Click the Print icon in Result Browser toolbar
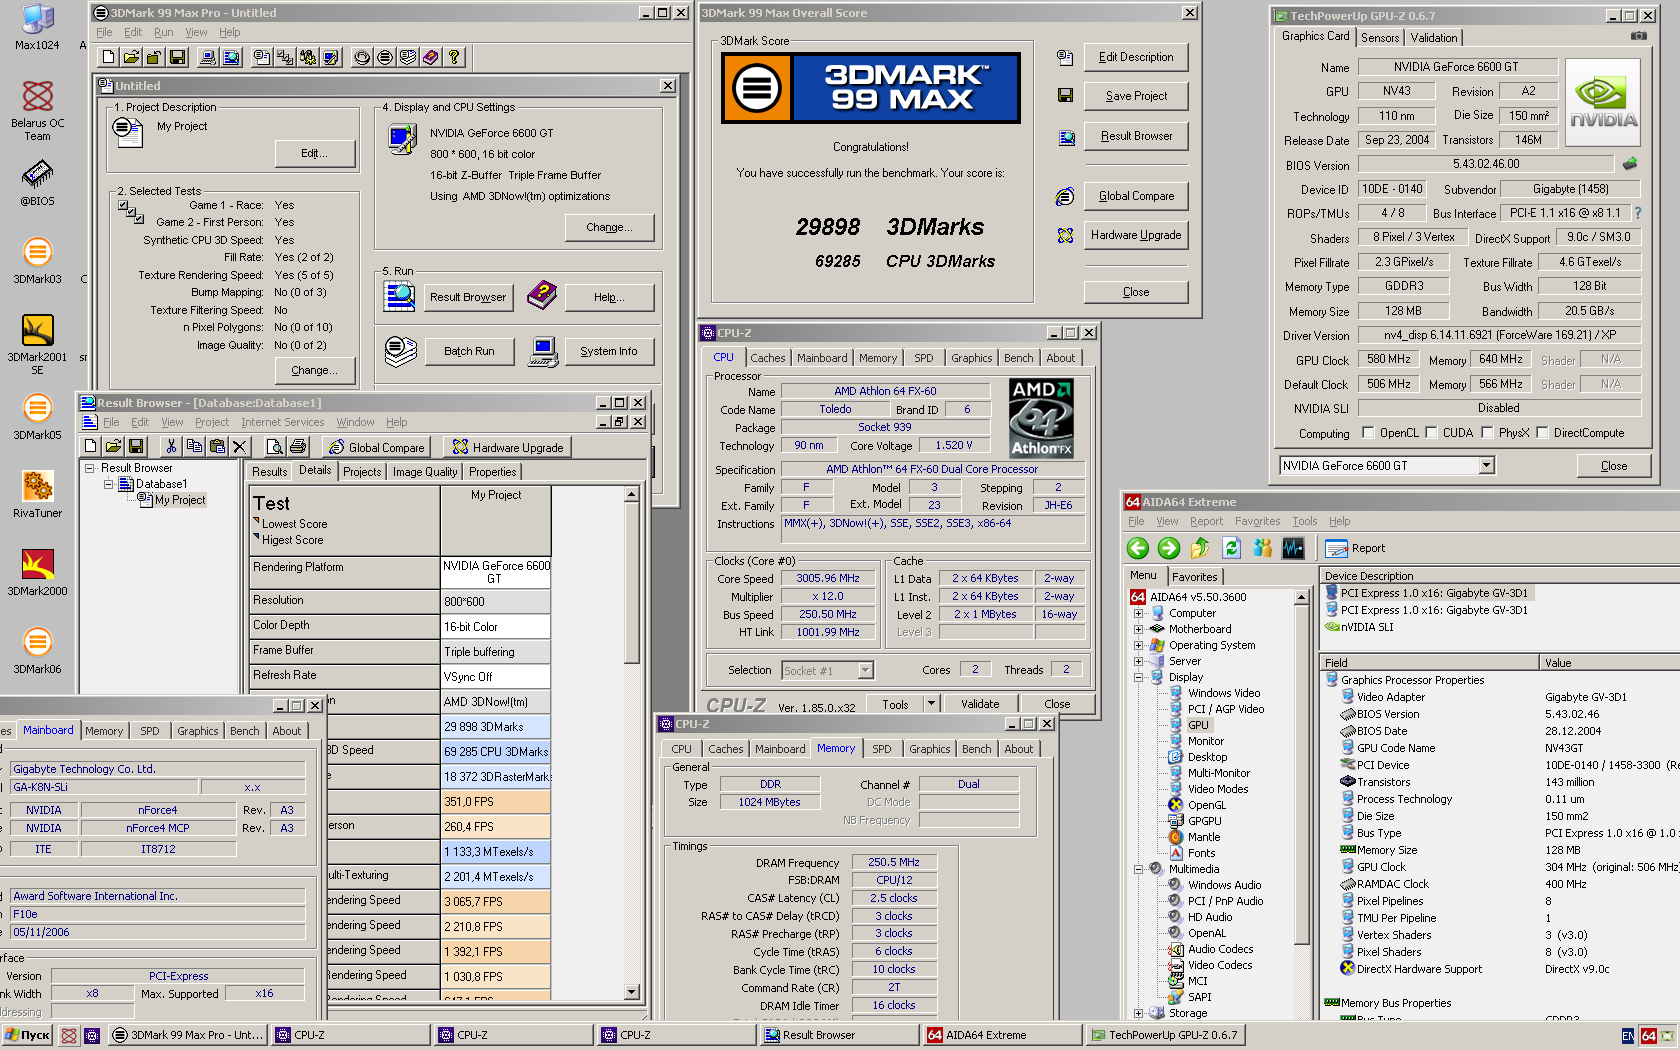The width and height of the screenshot is (1680, 1050). (x=297, y=446)
